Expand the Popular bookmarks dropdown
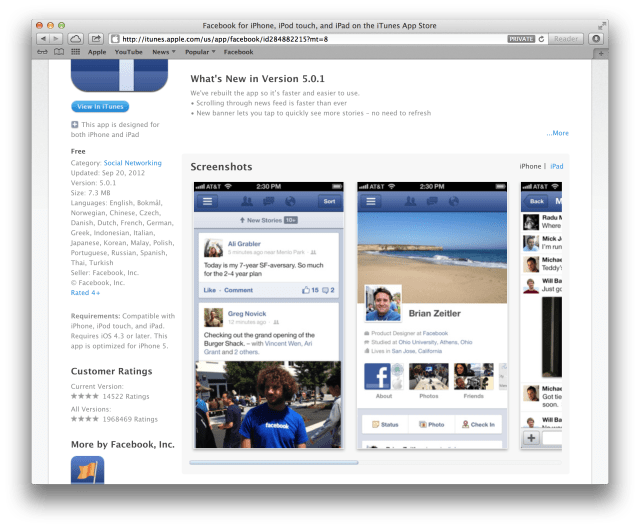The height and width of the screenshot is (528, 640). coord(200,52)
